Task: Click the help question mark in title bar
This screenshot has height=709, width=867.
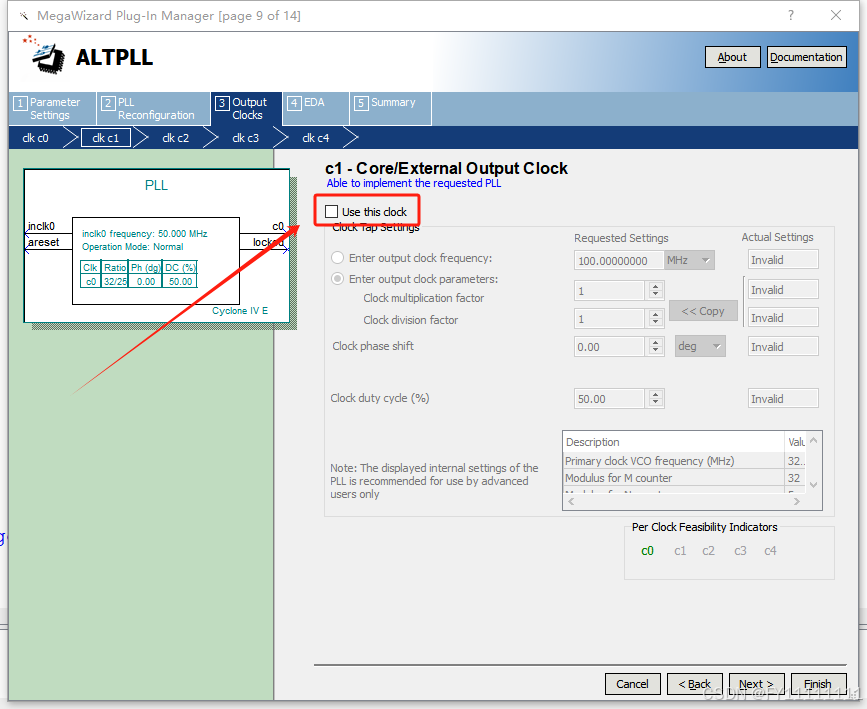Action: 791,15
